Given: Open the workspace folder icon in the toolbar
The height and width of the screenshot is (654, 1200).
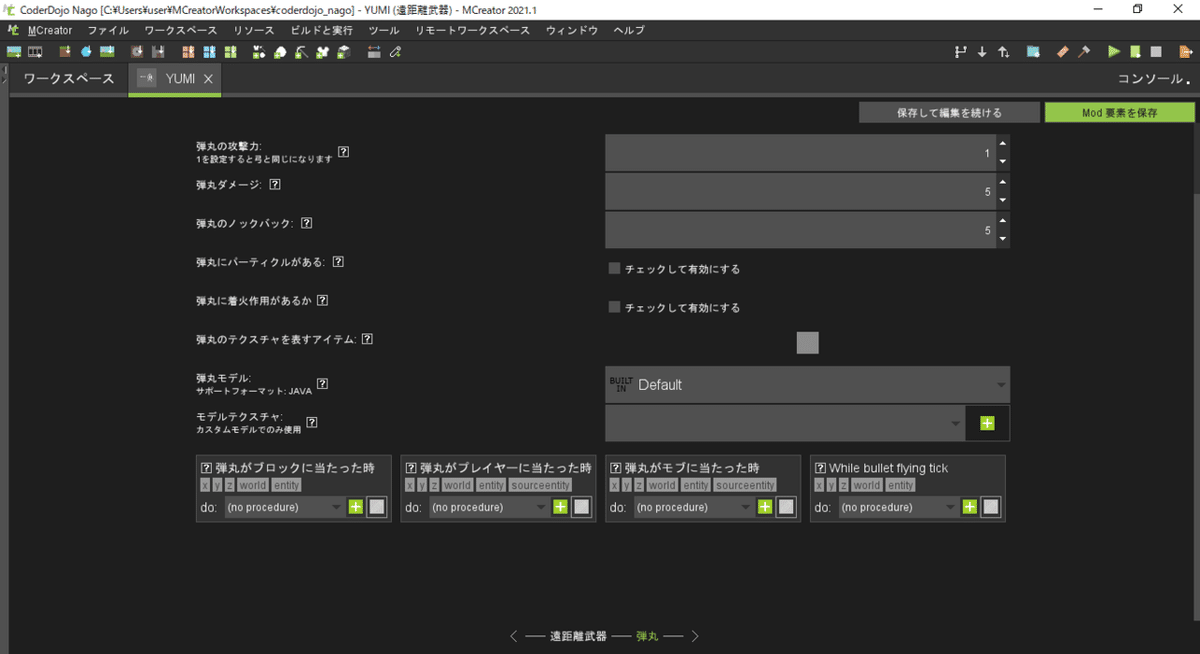Looking at the screenshot, I should point(1032,51).
